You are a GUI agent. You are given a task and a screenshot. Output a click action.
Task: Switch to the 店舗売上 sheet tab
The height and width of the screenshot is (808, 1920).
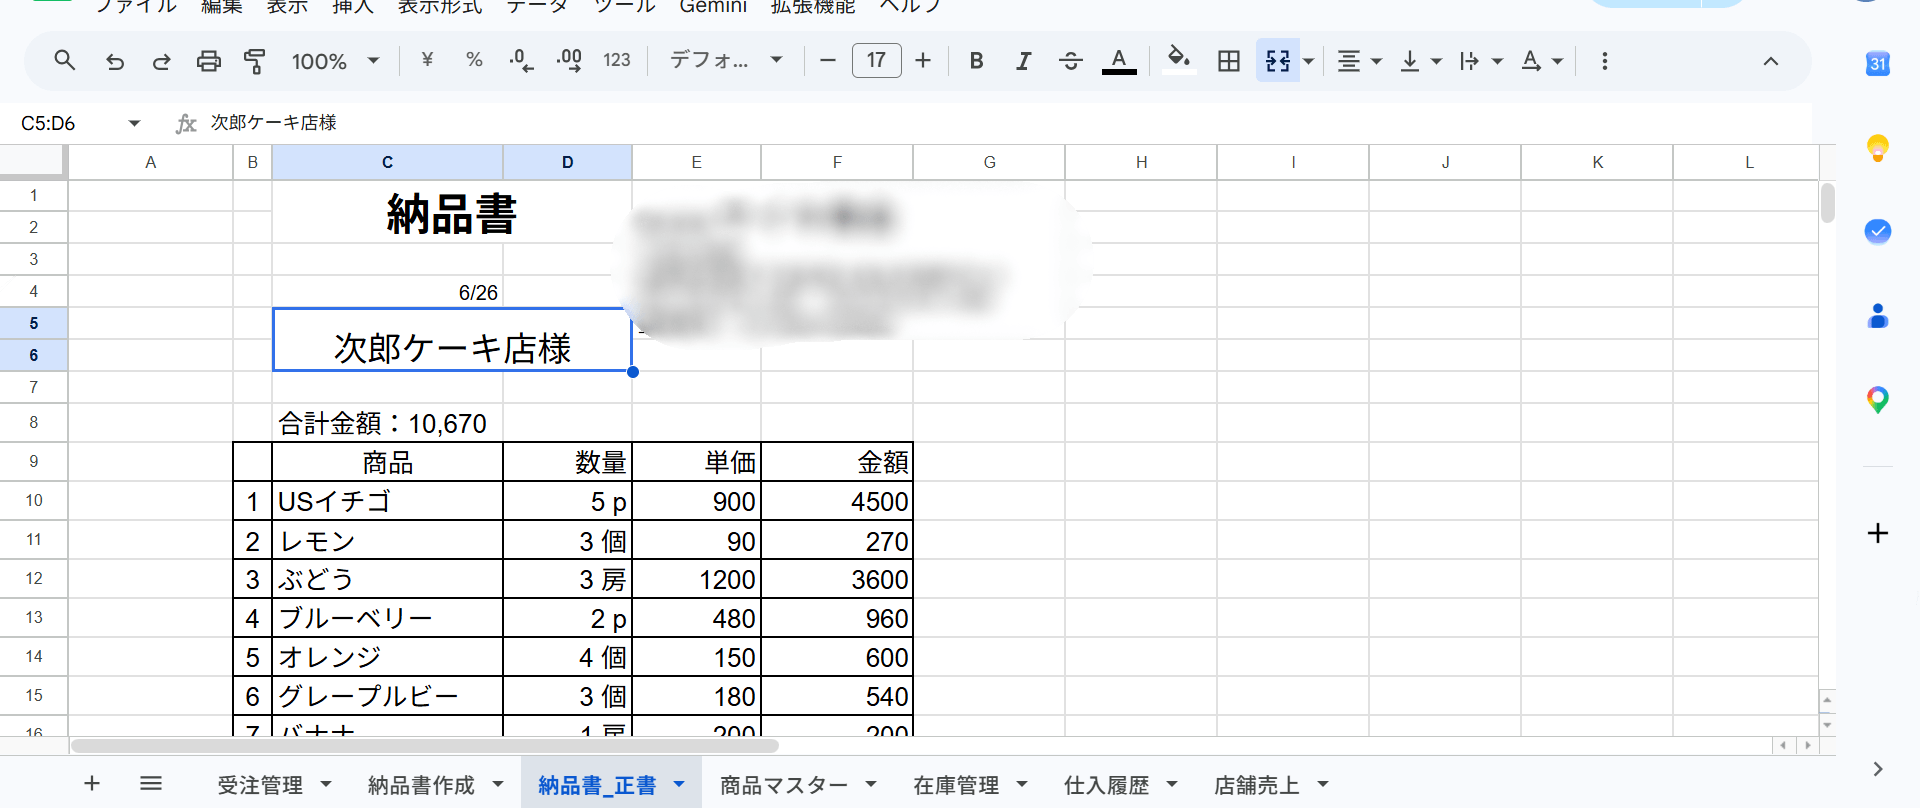1256,785
